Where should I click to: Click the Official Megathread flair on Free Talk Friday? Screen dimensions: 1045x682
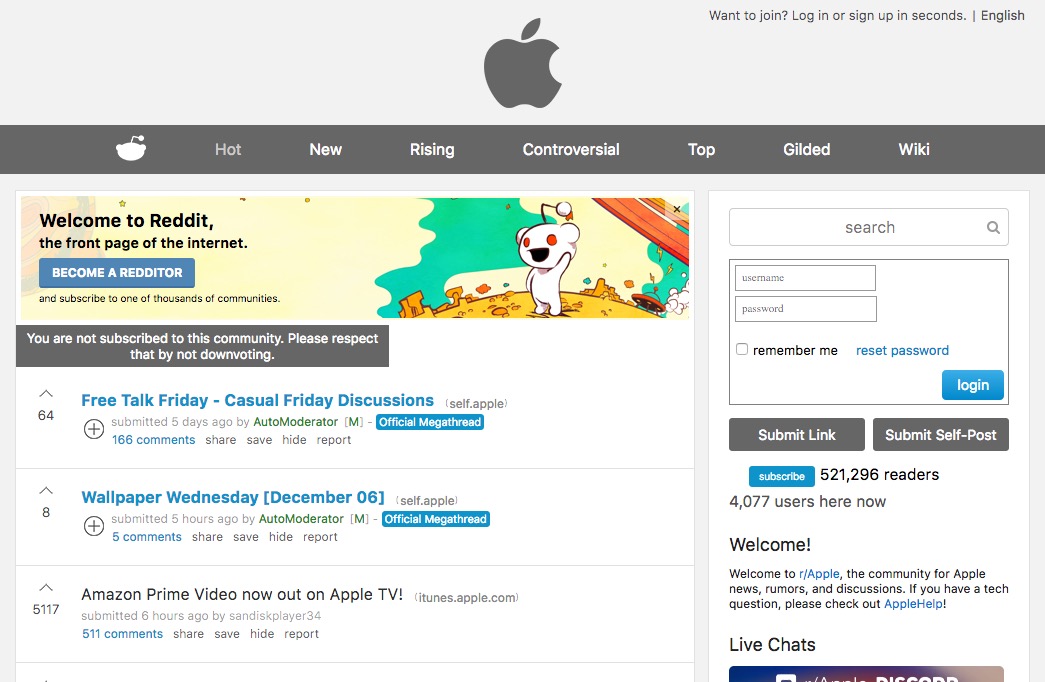tap(430, 422)
